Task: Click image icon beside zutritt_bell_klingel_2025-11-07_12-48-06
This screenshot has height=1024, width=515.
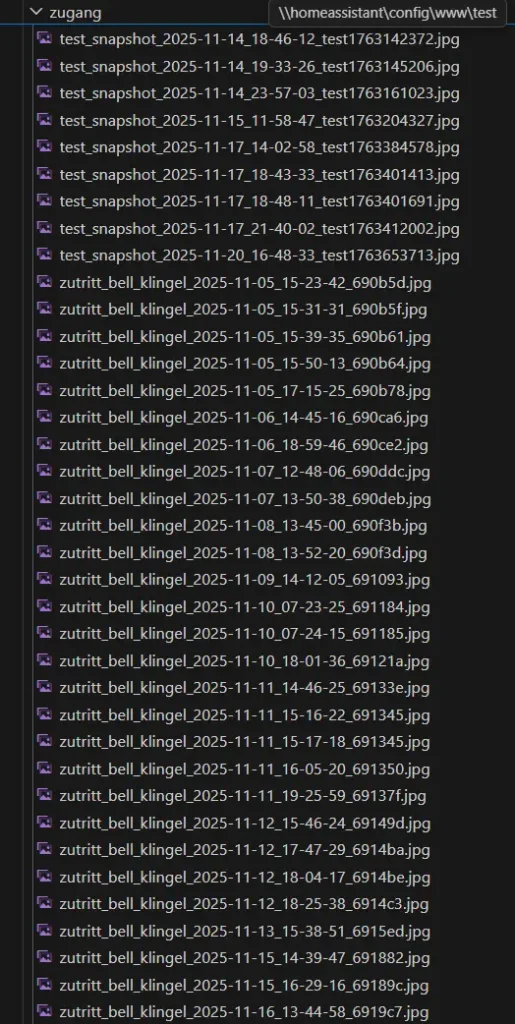Action: (44, 470)
